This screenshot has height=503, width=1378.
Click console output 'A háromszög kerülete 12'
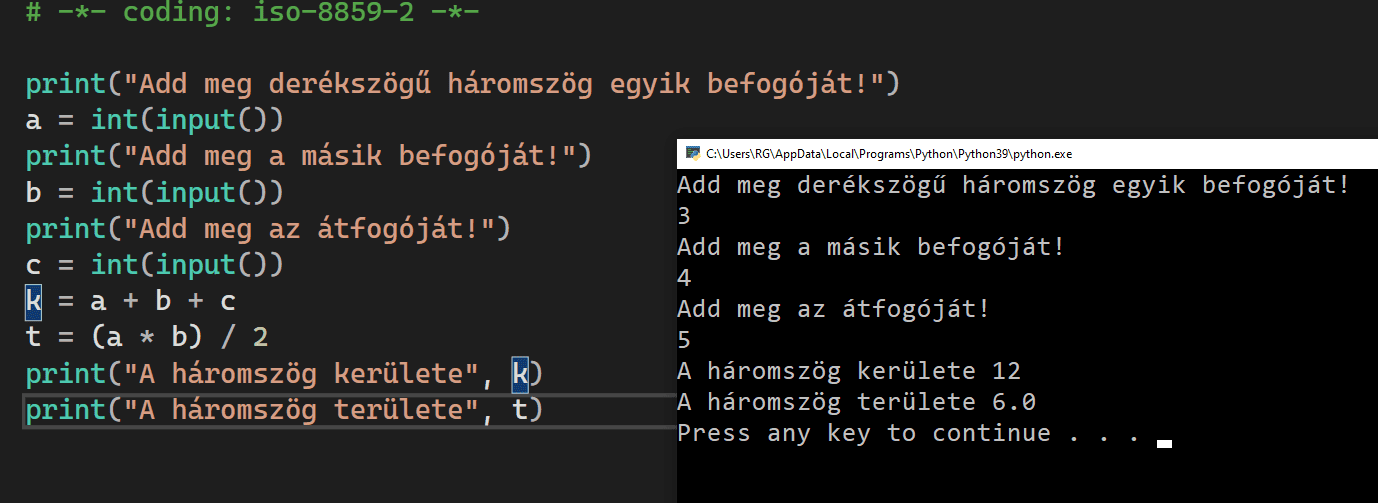point(848,371)
